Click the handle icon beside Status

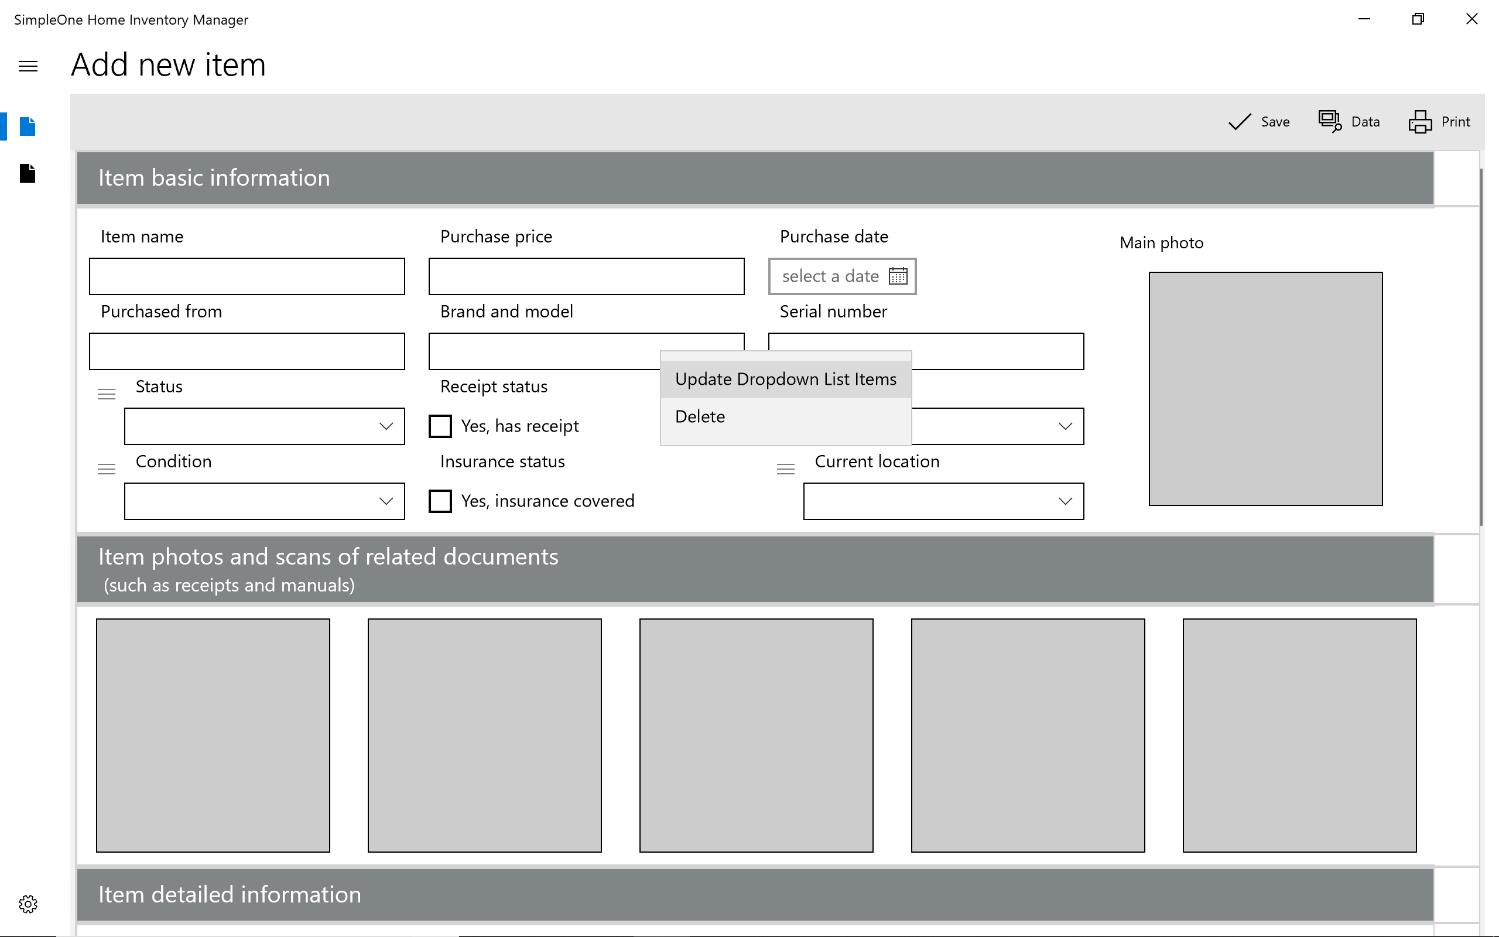tap(106, 394)
